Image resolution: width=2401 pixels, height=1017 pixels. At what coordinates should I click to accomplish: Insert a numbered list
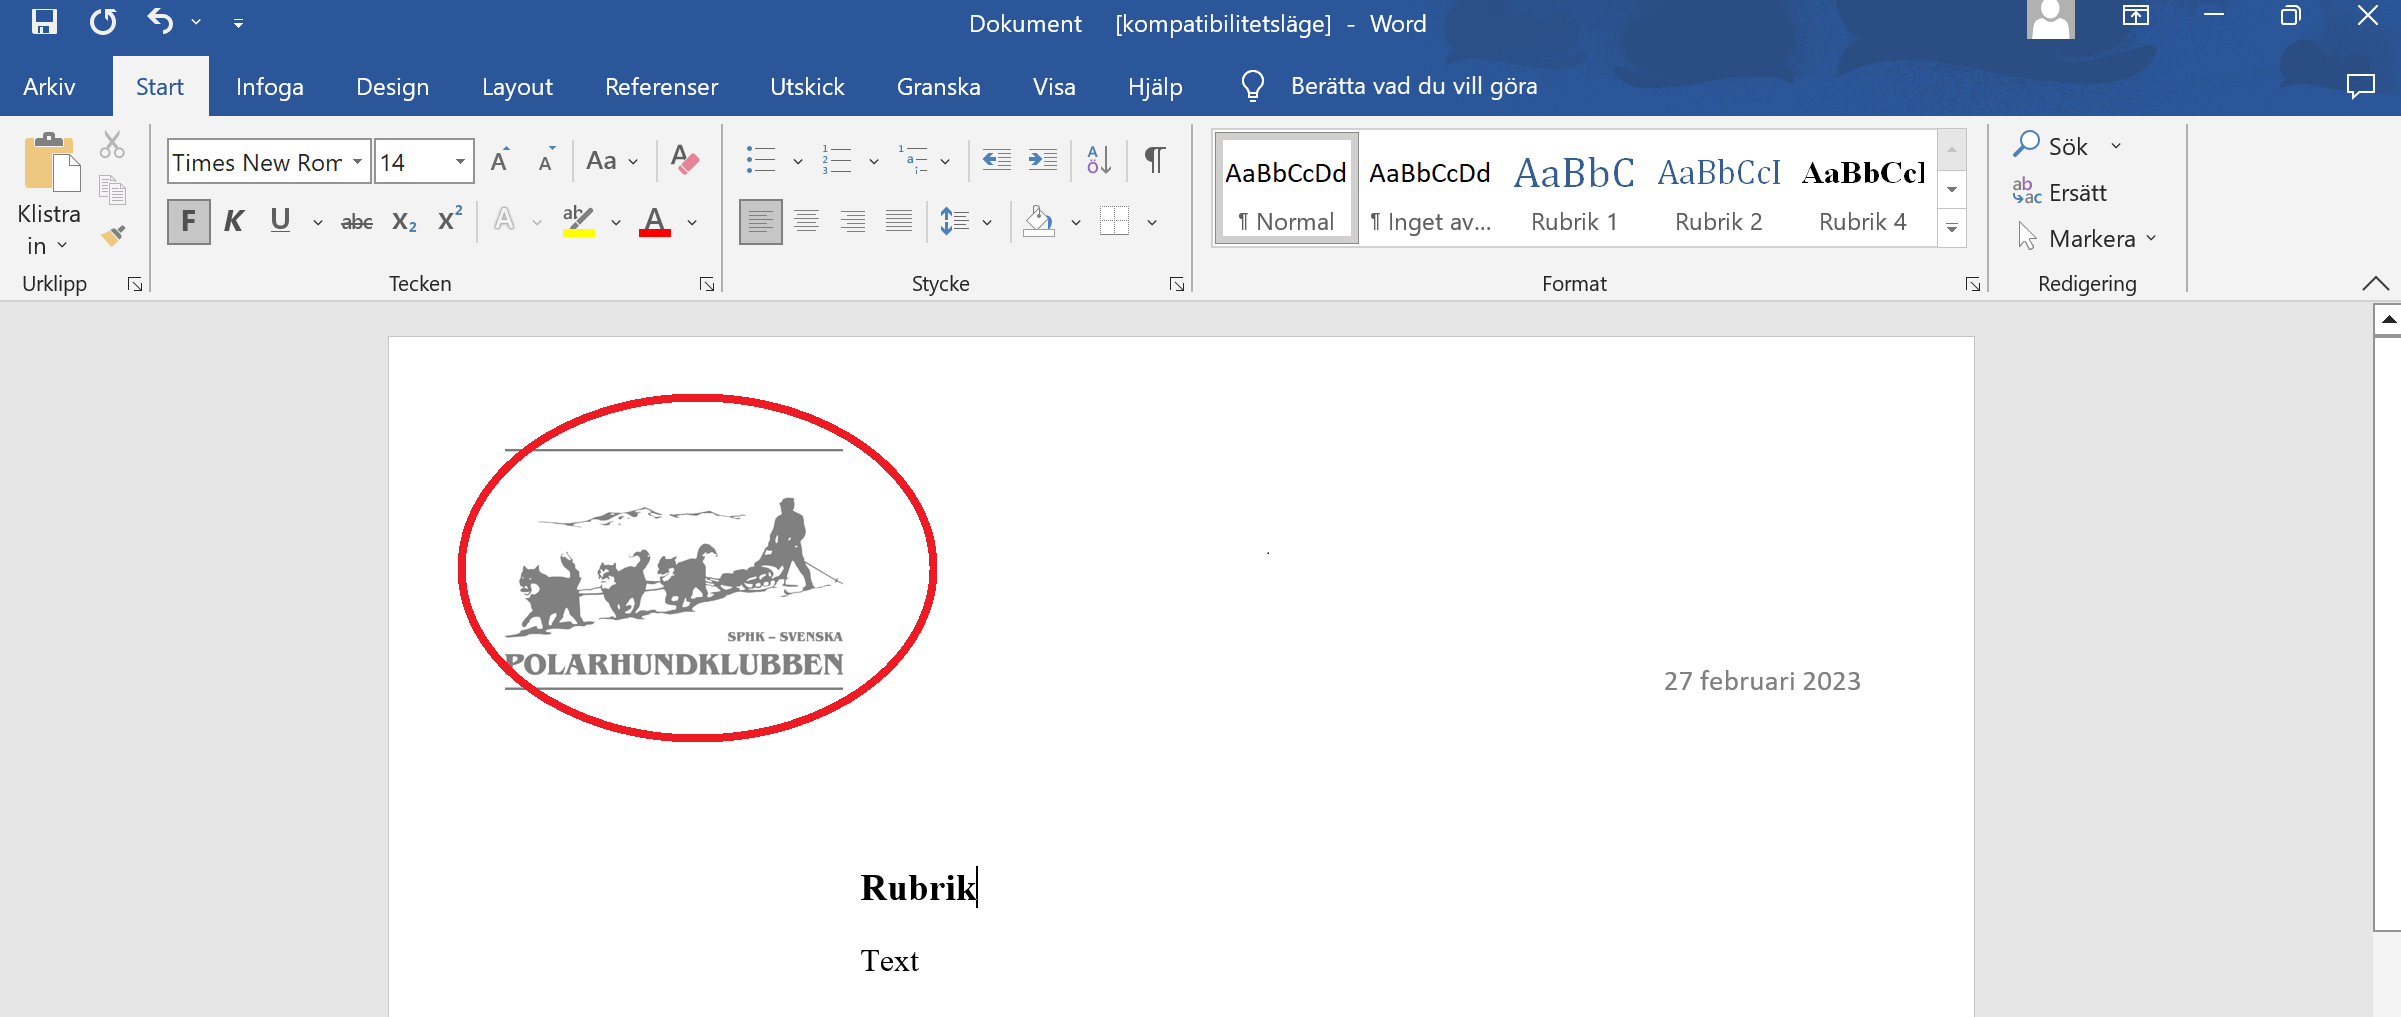837,160
